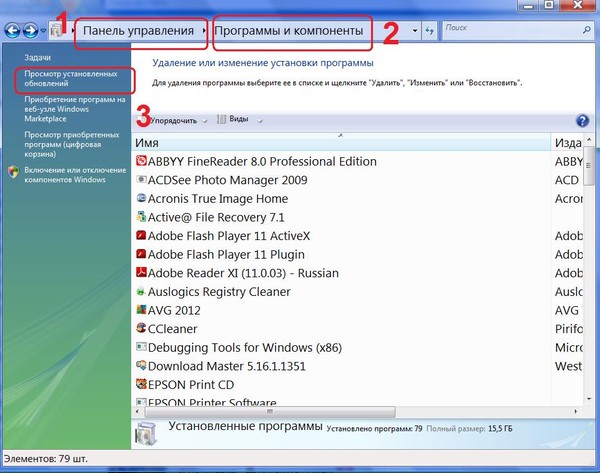Click the magnifier search icon
The height and width of the screenshot is (473, 600).
[x=586, y=29]
